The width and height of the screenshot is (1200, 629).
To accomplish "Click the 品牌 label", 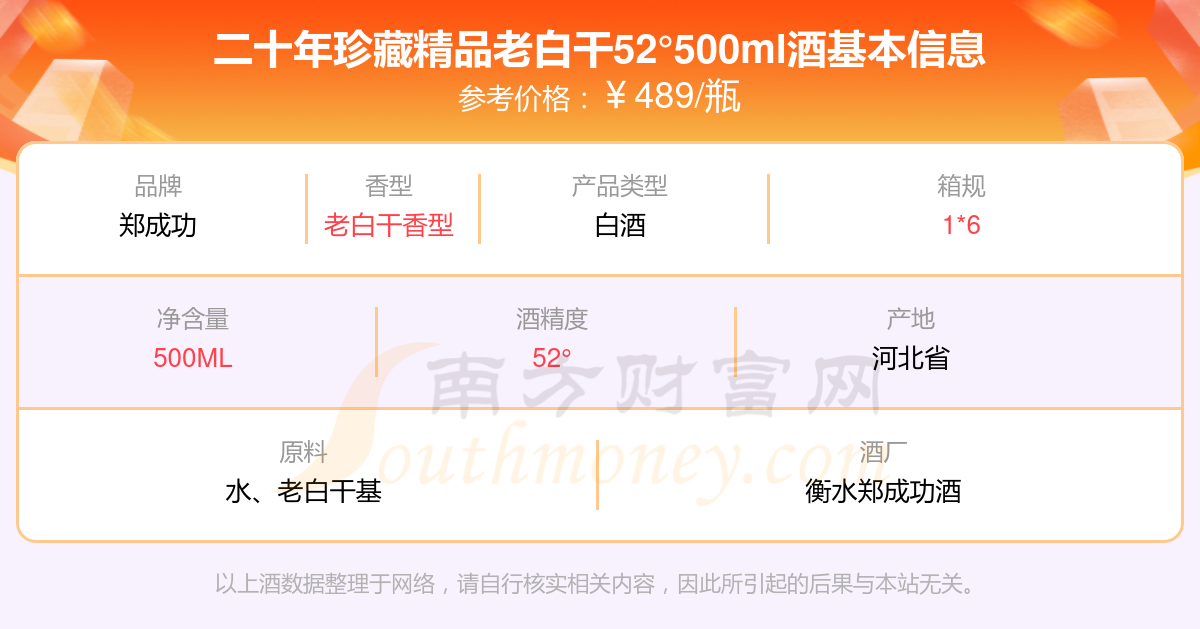I will [x=158, y=186].
